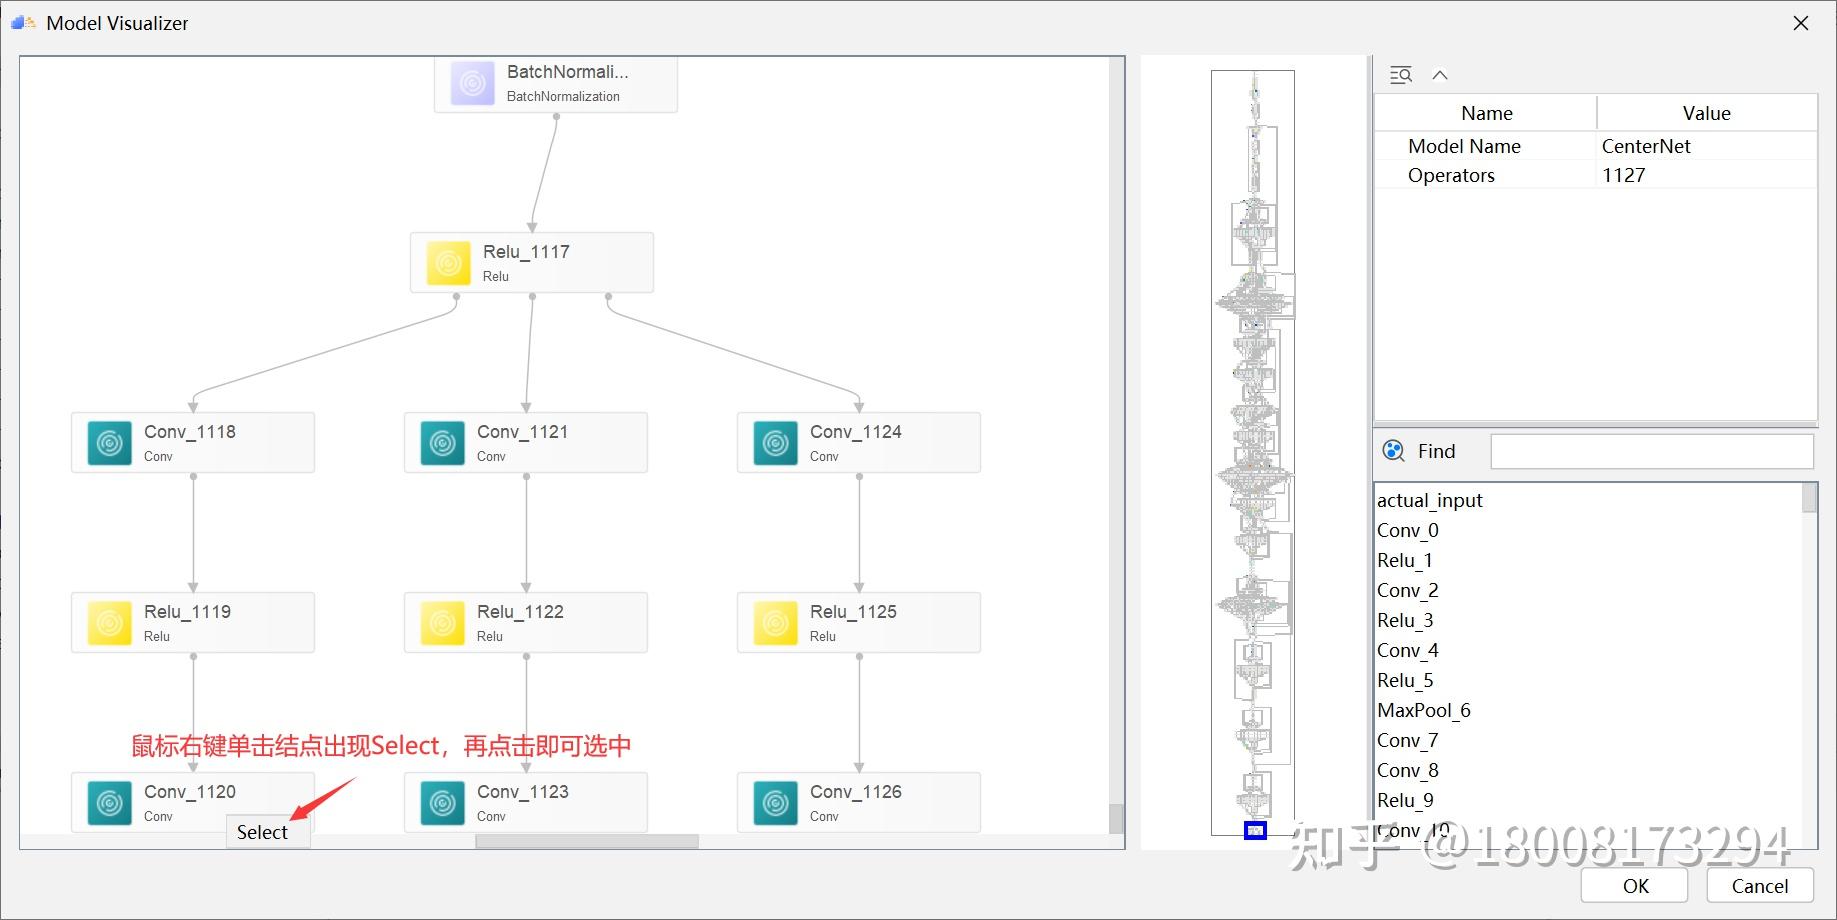Select Conv_0 in the operator list
The width and height of the screenshot is (1837, 920).
(1407, 530)
